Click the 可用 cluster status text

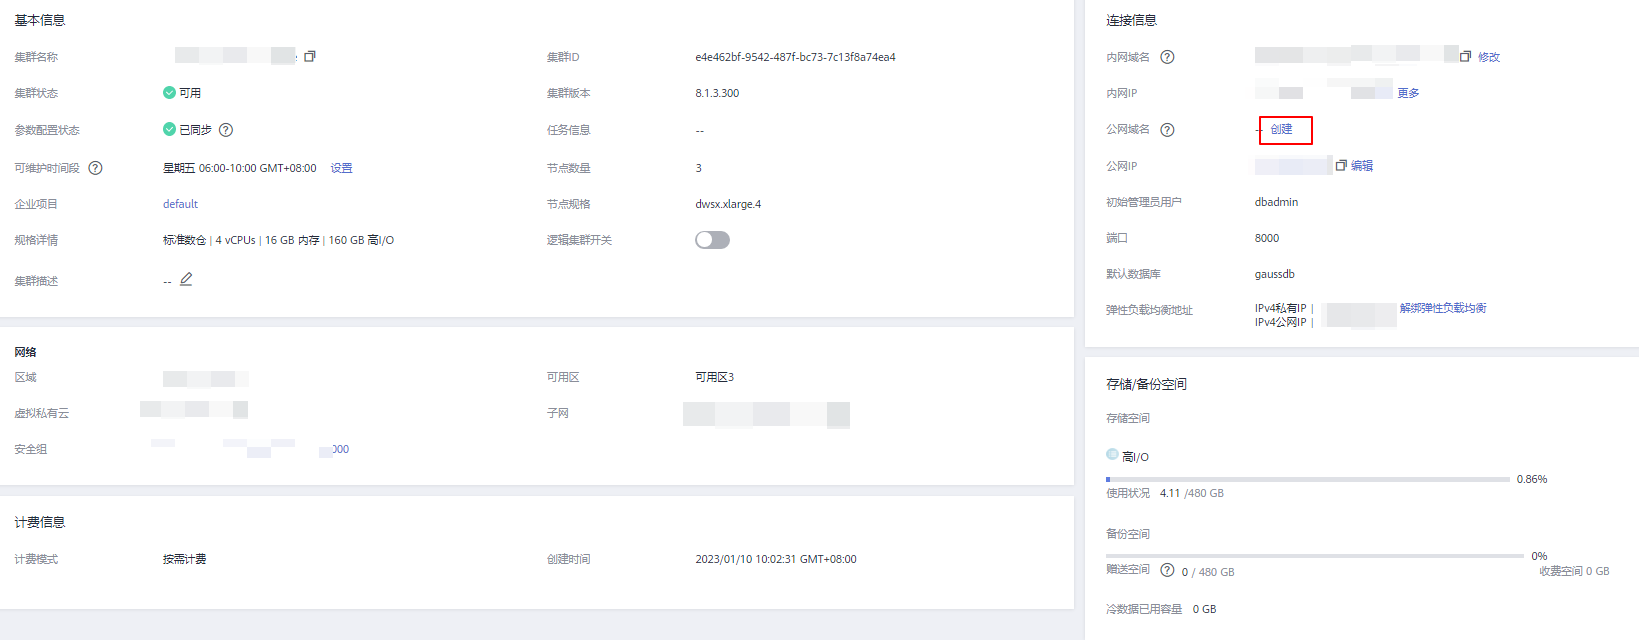click(x=190, y=93)
